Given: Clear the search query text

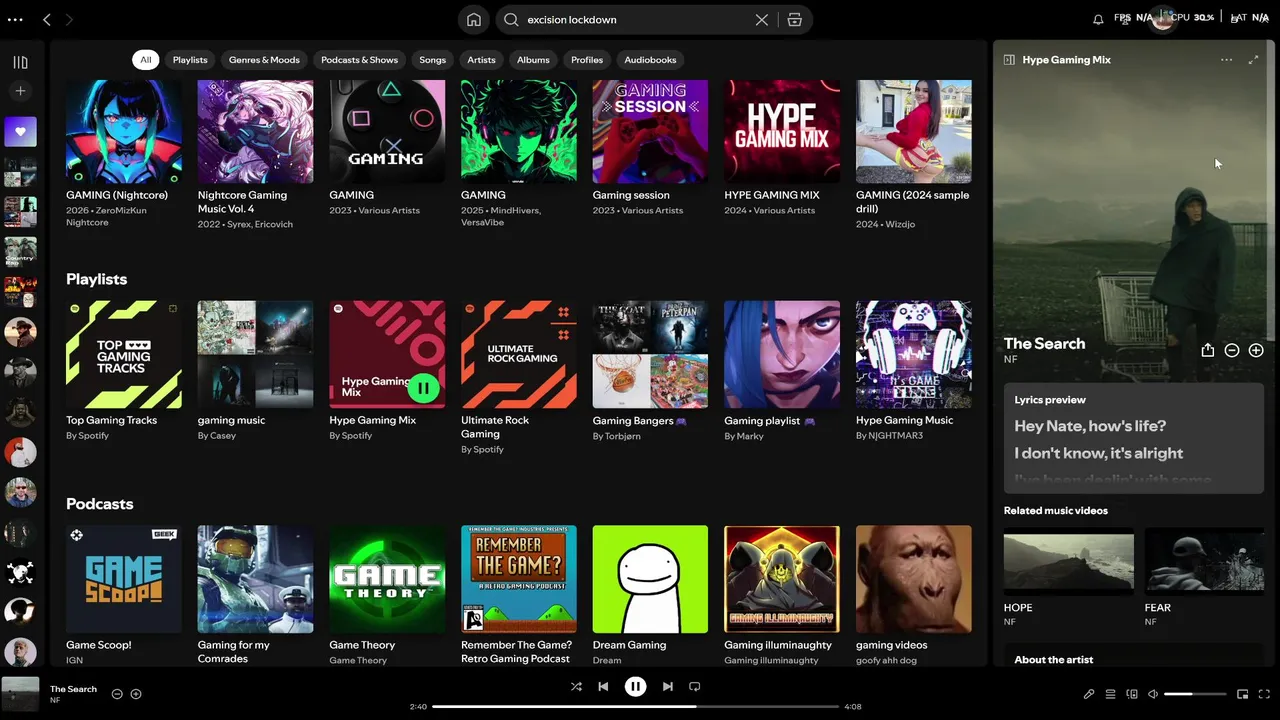Looking at the screenshot, I should pyautogui.click(x=762, y=19).
